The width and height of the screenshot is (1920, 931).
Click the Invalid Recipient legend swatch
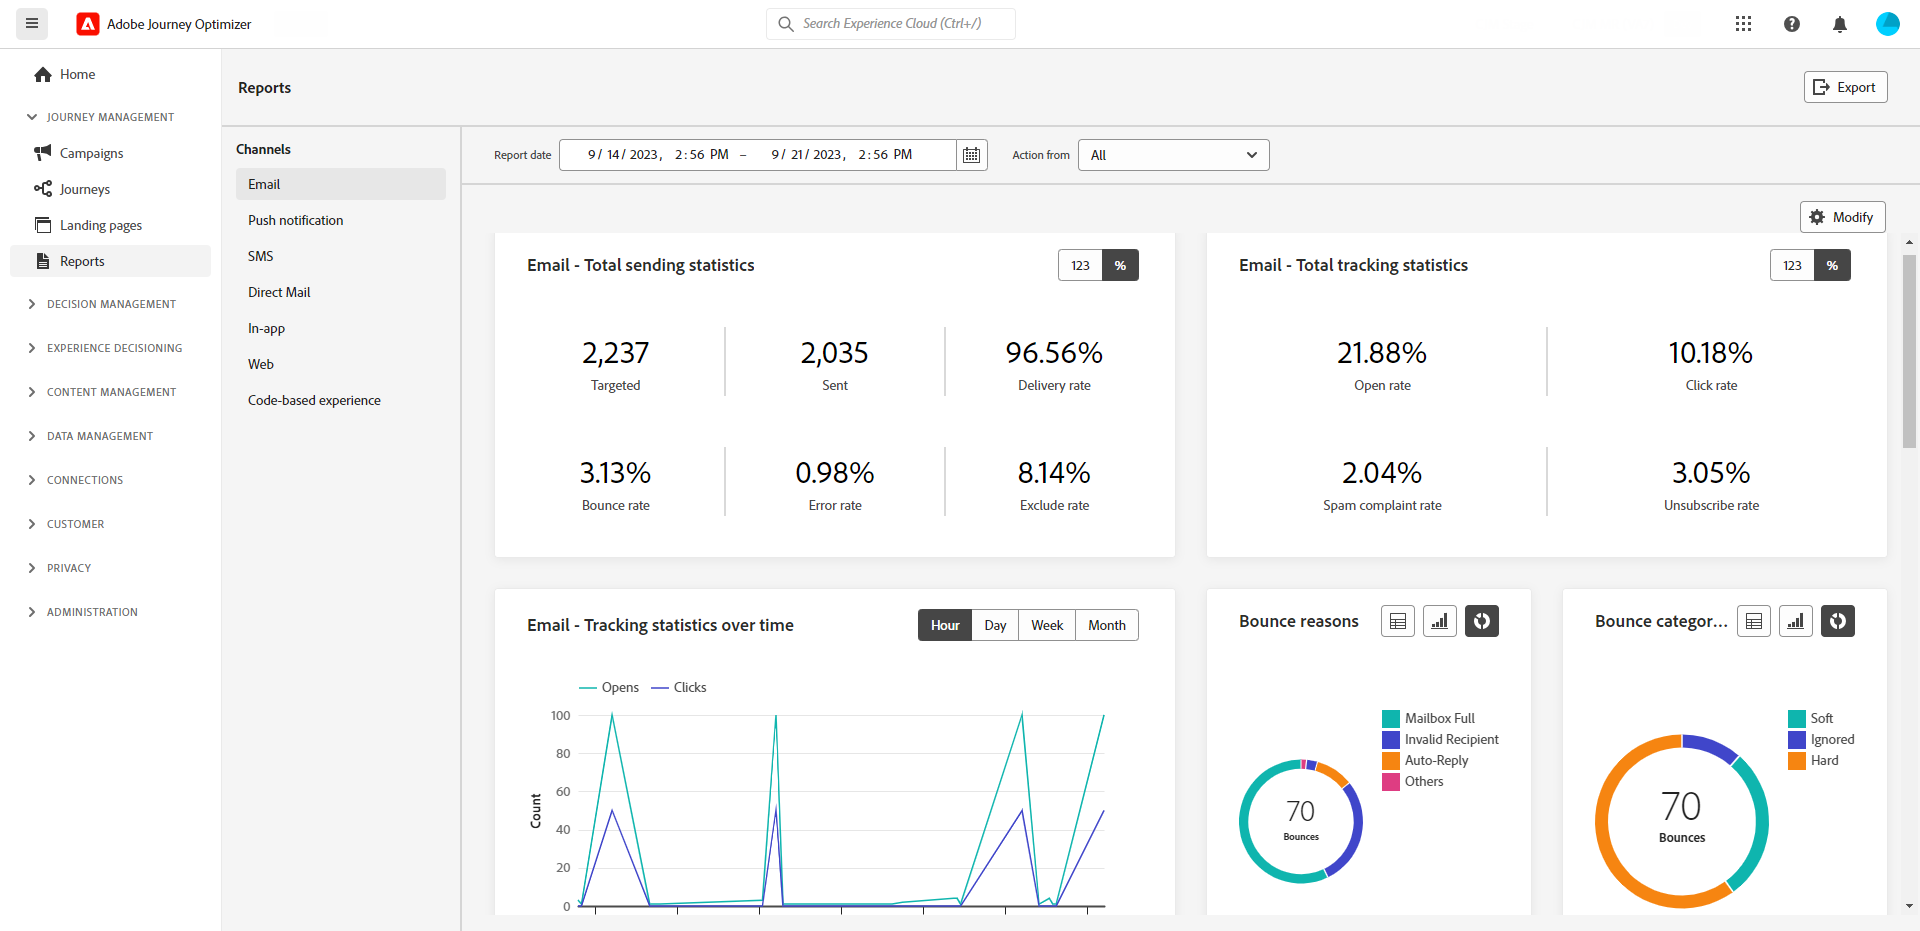[x=1390, y=739]
